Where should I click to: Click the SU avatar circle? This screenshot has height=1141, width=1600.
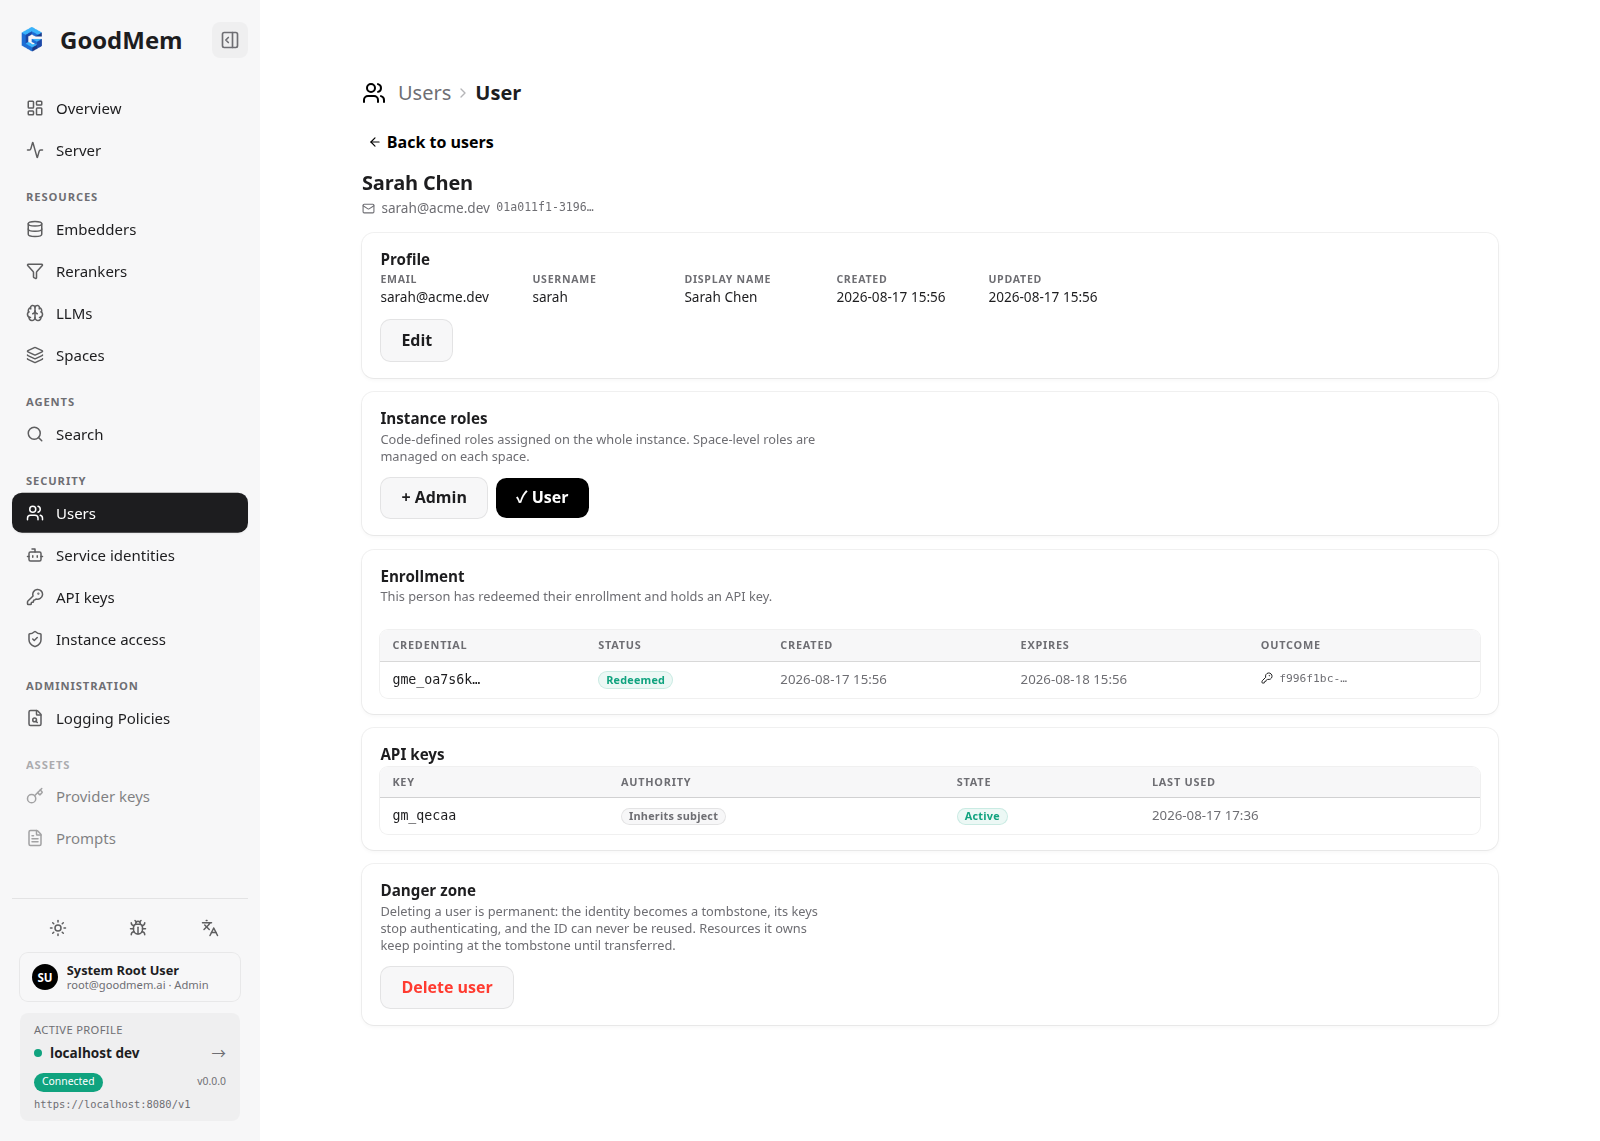[x=45, y=977]
